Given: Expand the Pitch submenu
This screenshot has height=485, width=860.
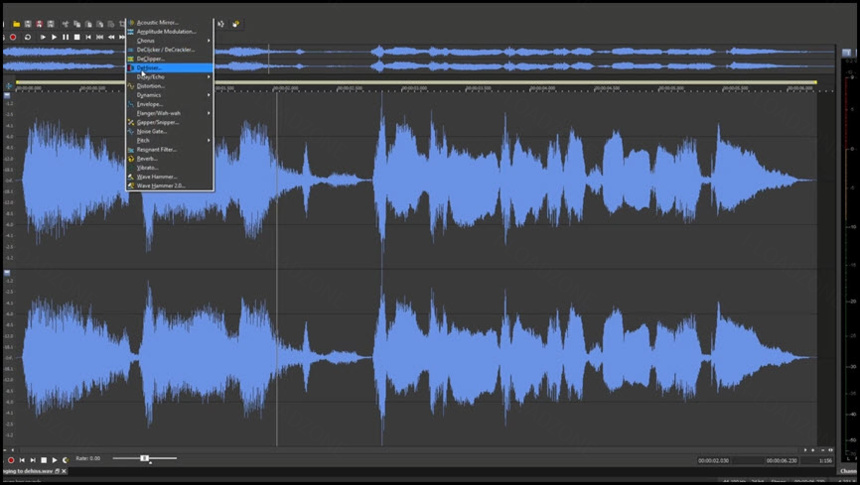Looking at the screenshot, I should click(170, 140).
